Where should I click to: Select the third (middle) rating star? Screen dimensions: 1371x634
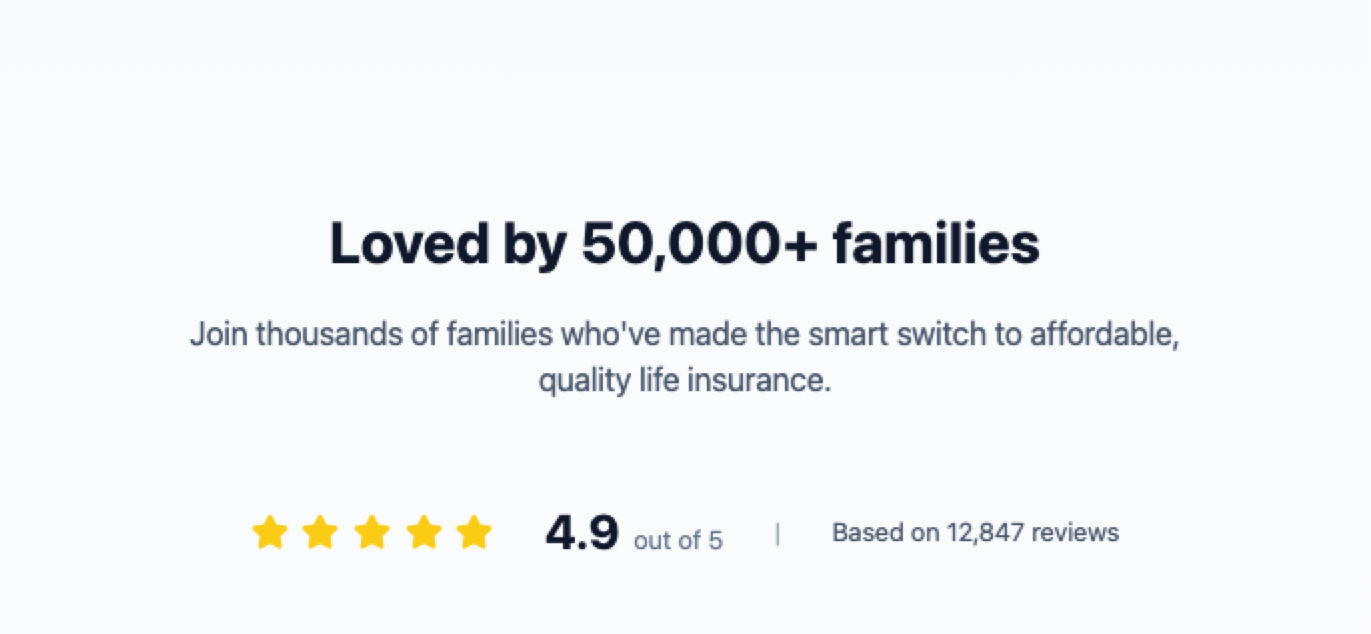[372, 532]
